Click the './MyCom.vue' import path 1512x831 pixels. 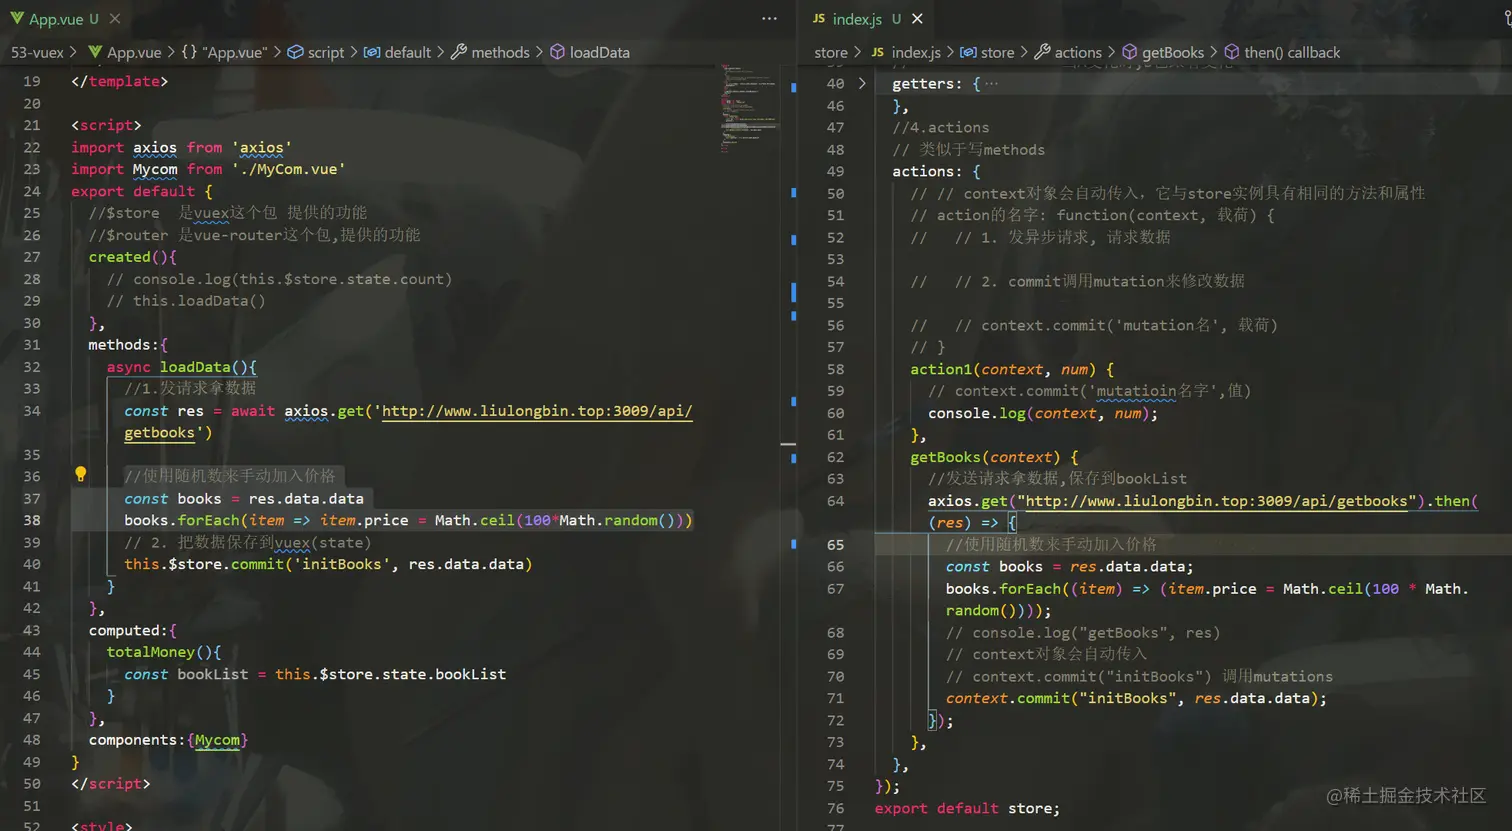tap(288, 170)
